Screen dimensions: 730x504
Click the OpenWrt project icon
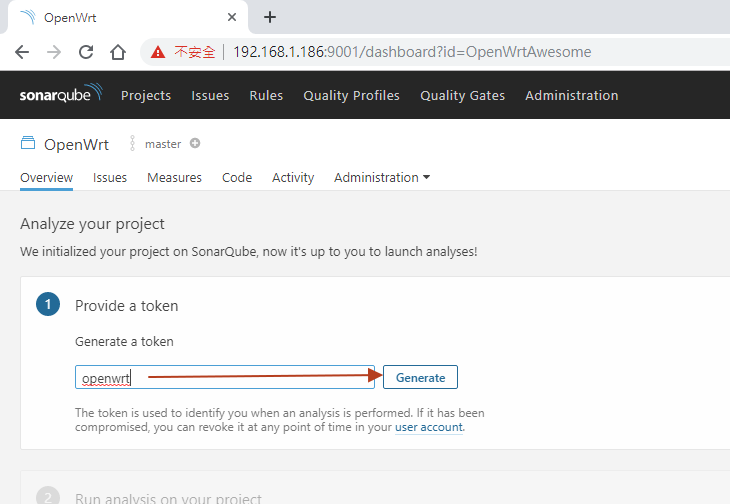(28, 143)
